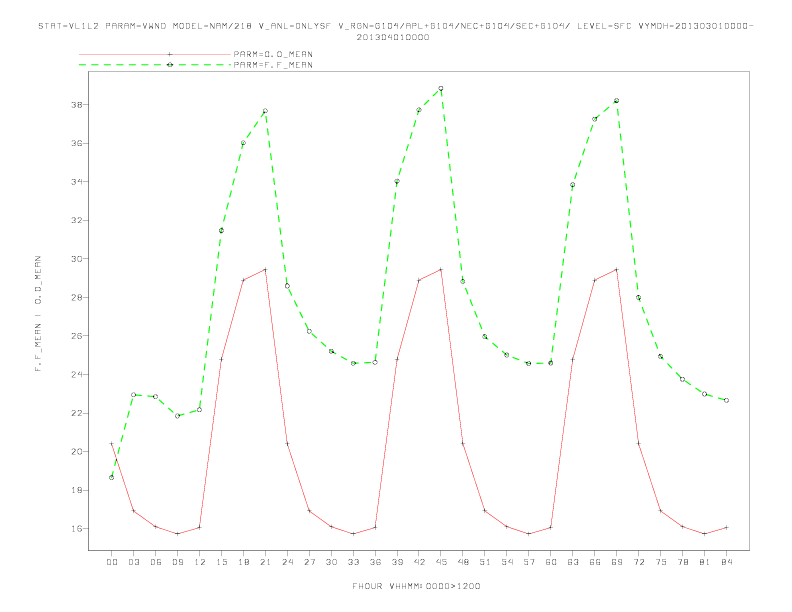Click y-axis tick label 30
This screenshot has height=612, width=792.
pos(77,259)
